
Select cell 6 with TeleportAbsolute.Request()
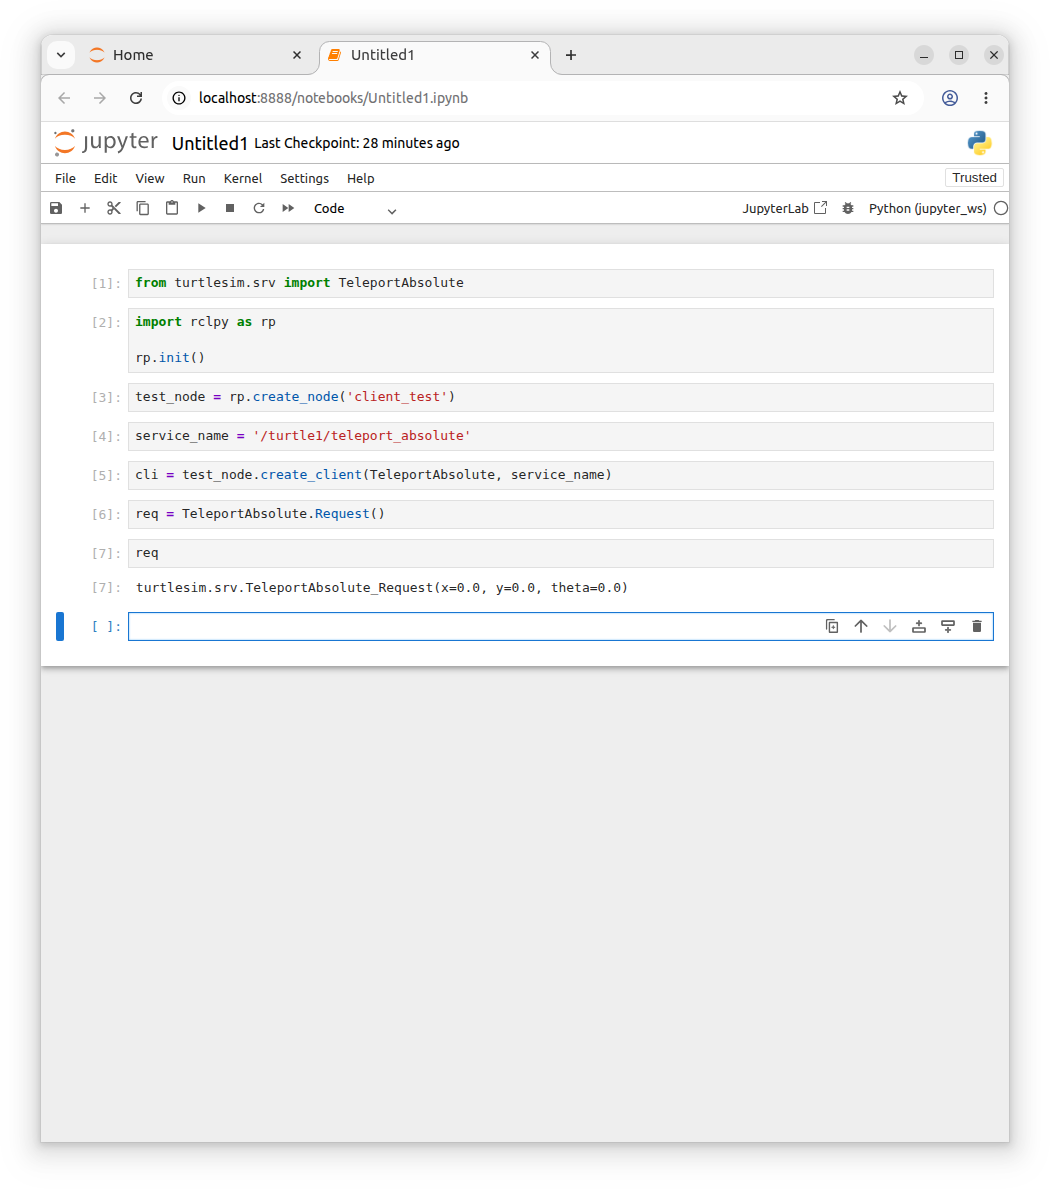(x=560, y=514)
